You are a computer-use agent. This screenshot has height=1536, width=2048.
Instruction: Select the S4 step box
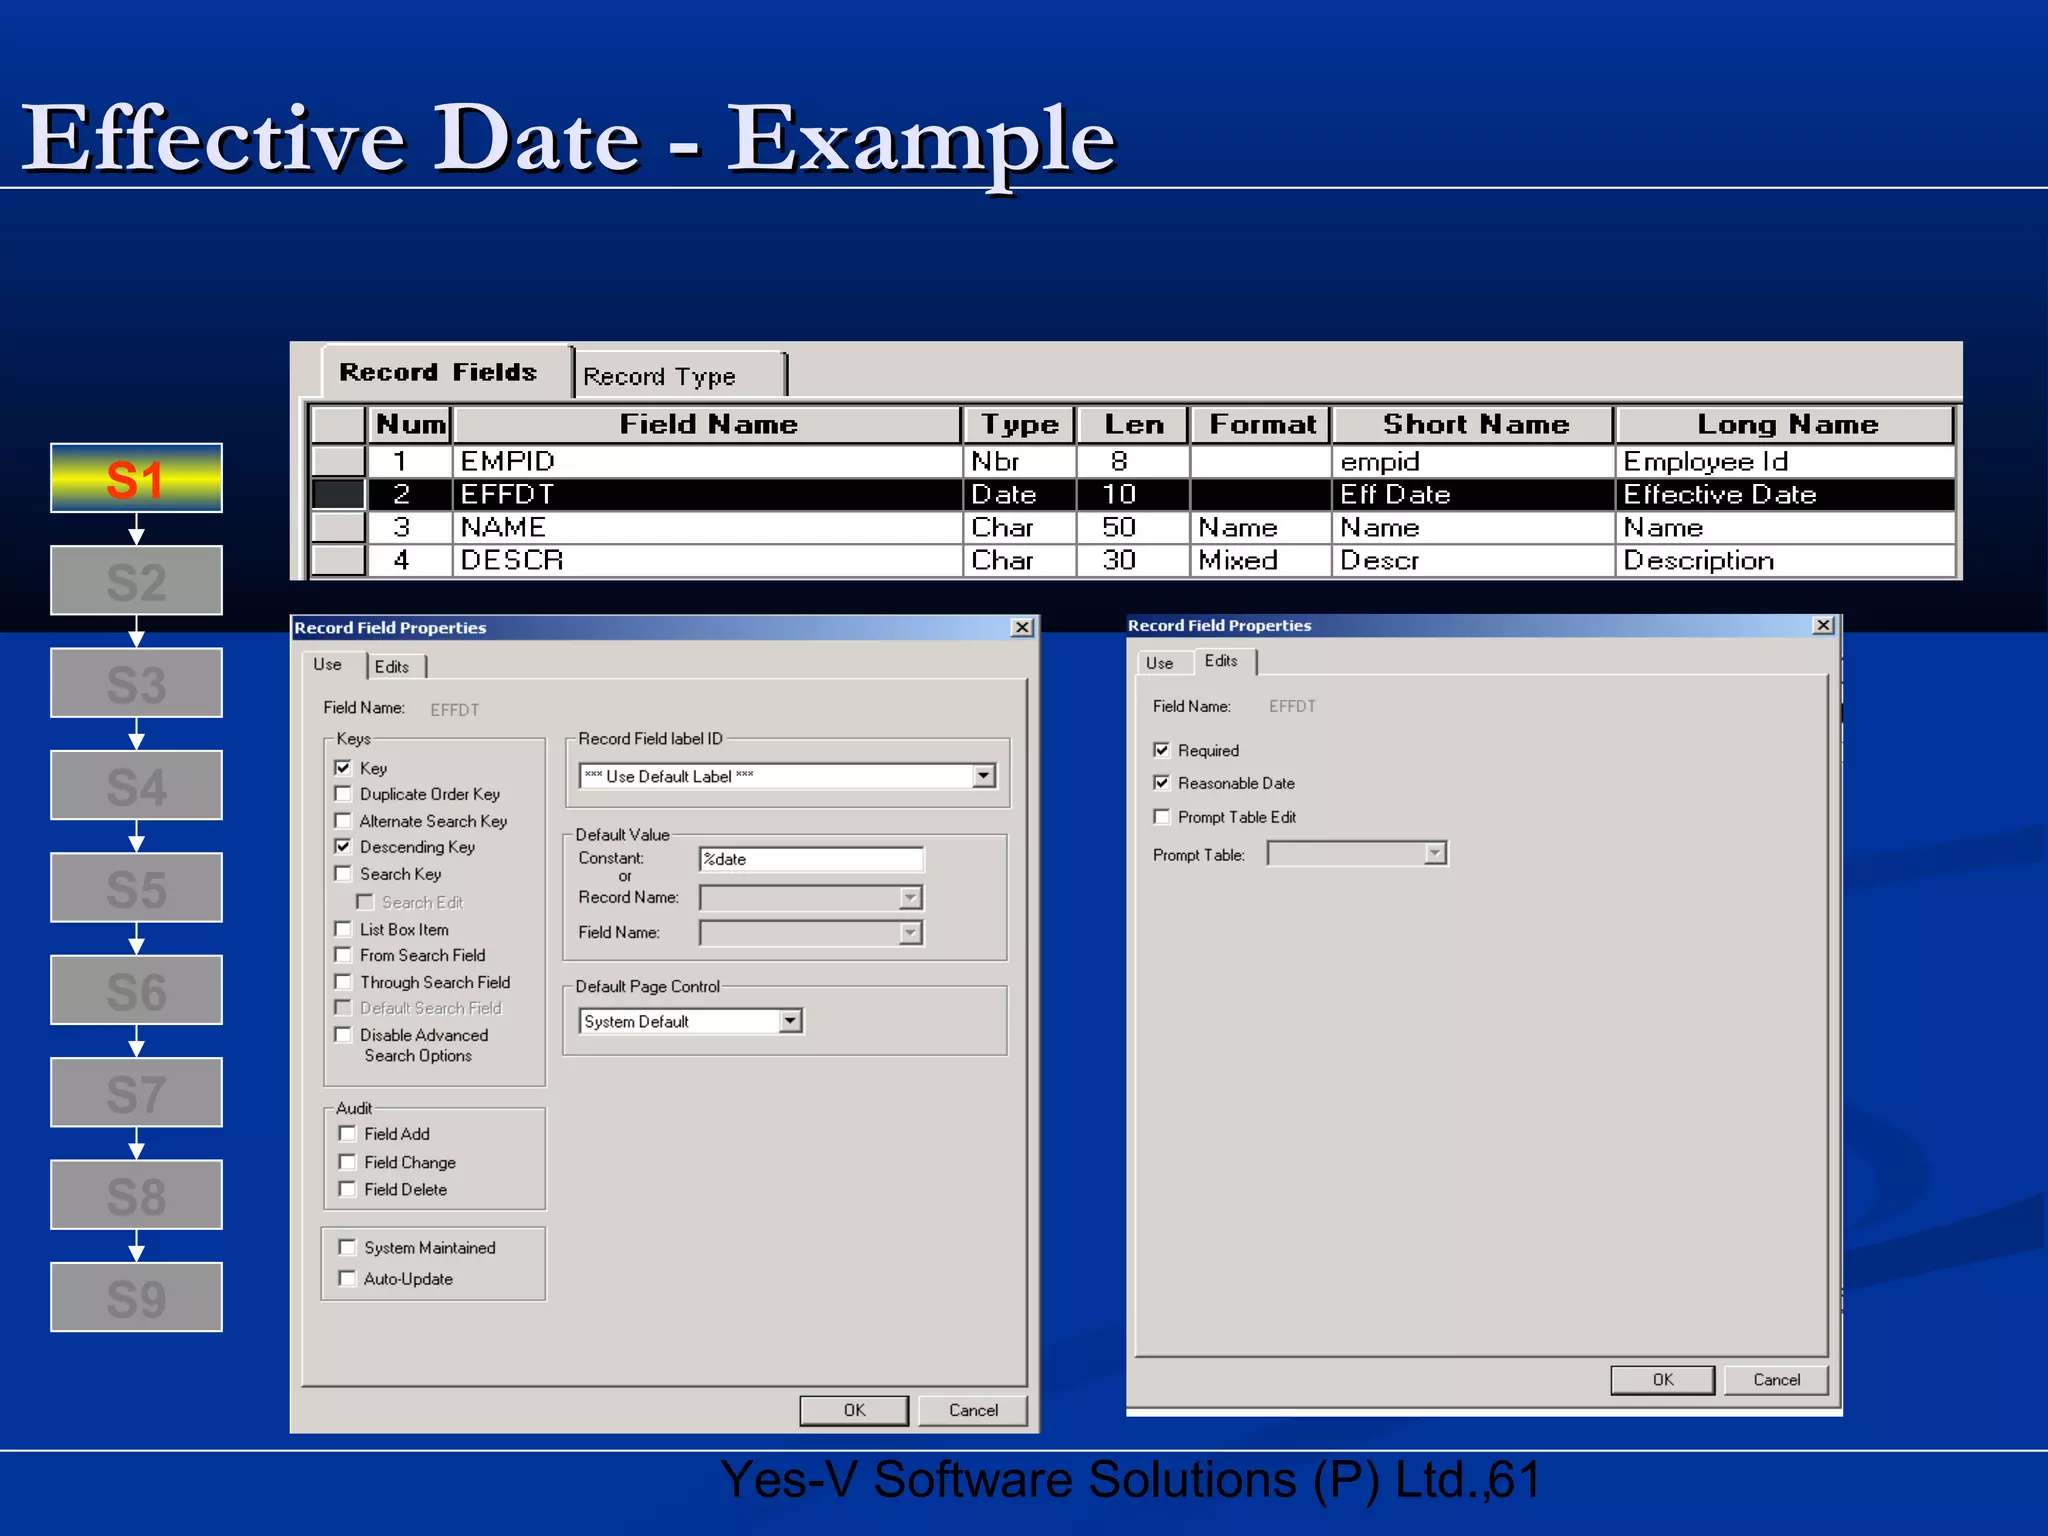click(x=136, y=785)
